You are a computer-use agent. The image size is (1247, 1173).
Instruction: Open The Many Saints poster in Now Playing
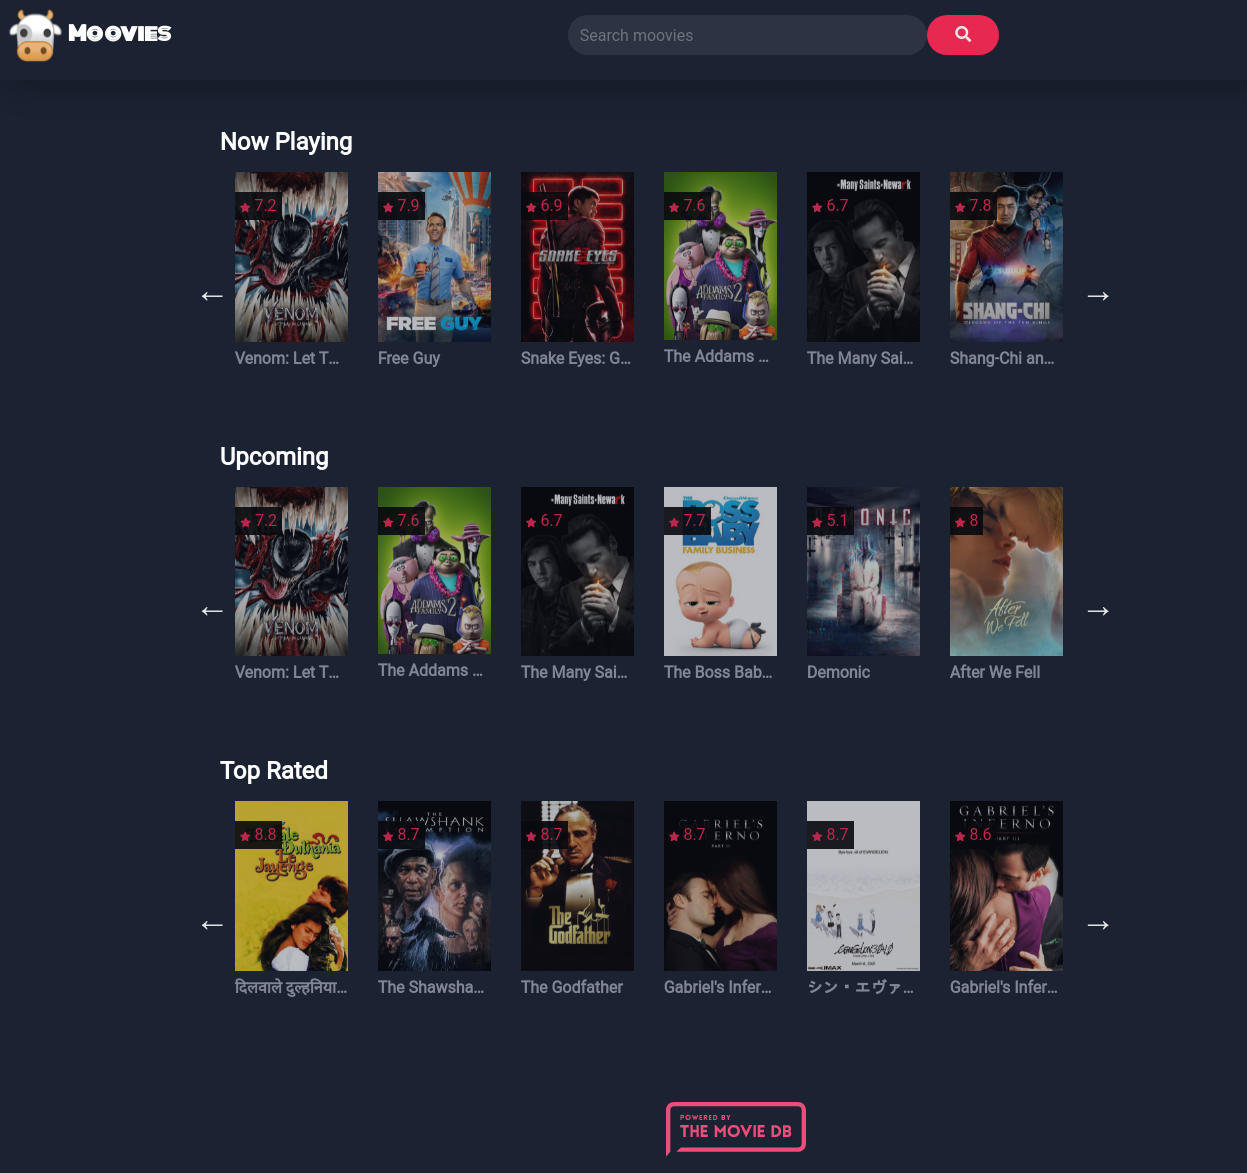[863, 257]
